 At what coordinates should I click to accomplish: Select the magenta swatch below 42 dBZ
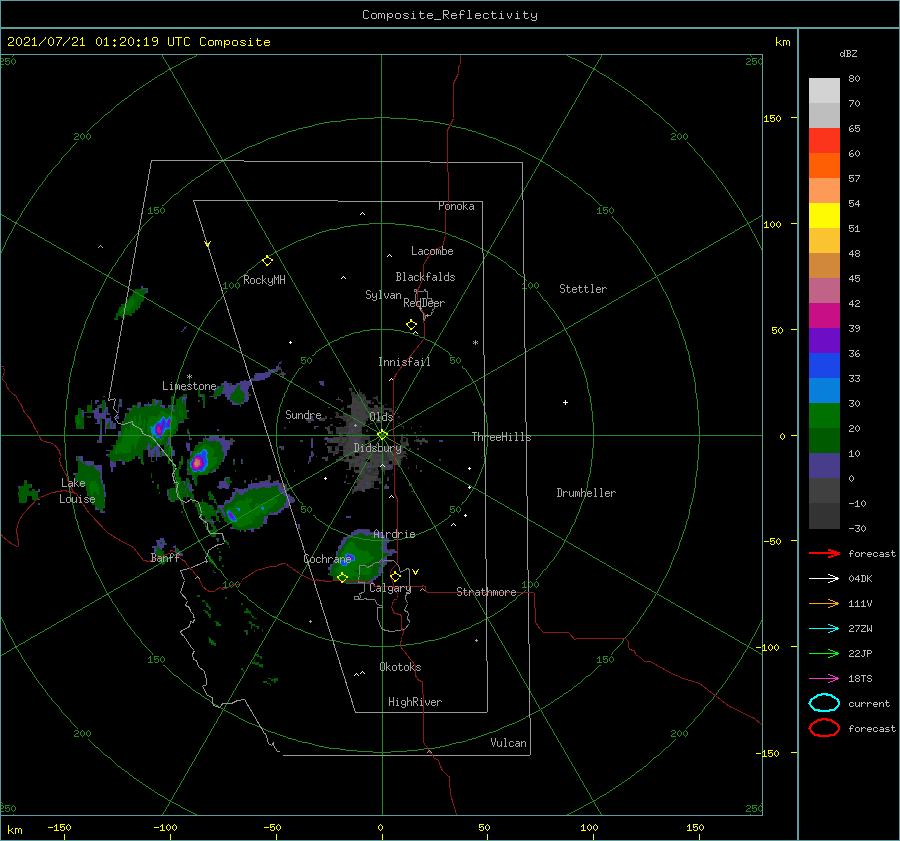[824, 315]
